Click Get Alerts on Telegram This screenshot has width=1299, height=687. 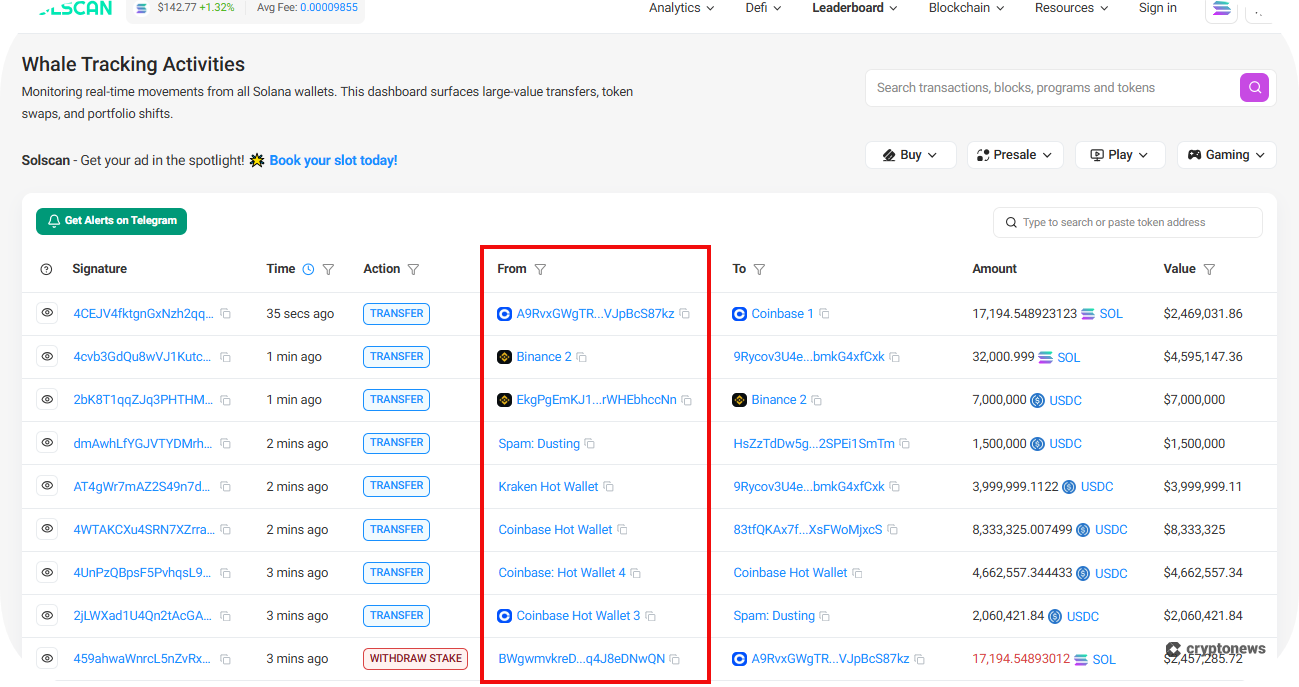click(110, 221)
